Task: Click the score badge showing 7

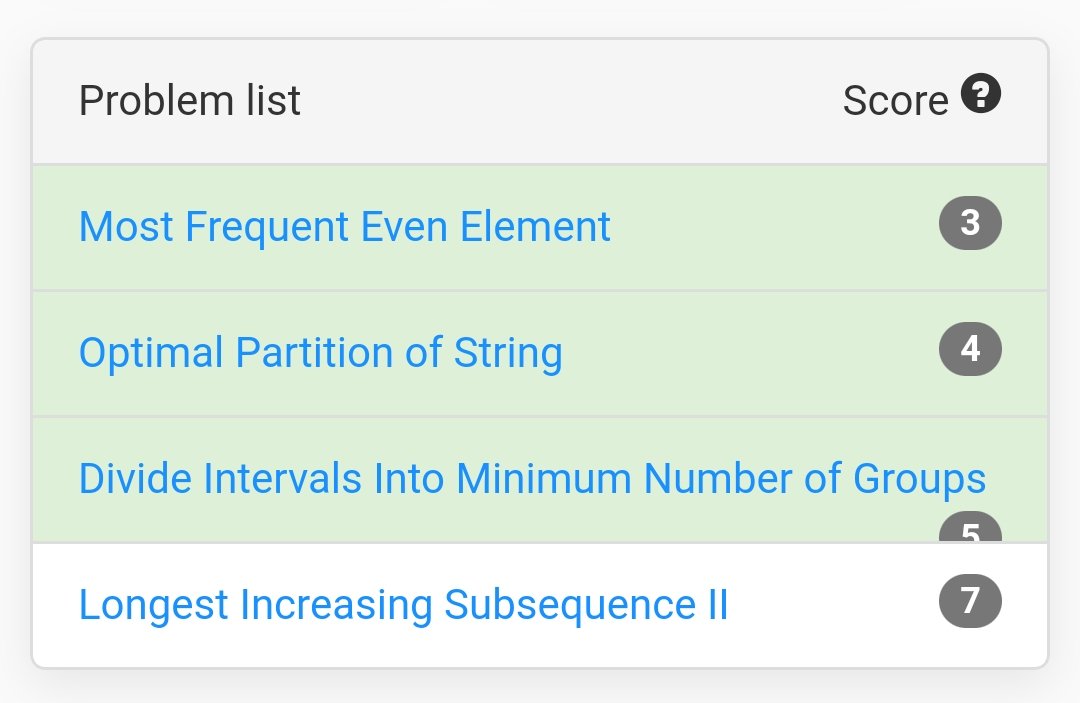Action: pos(970,601)
